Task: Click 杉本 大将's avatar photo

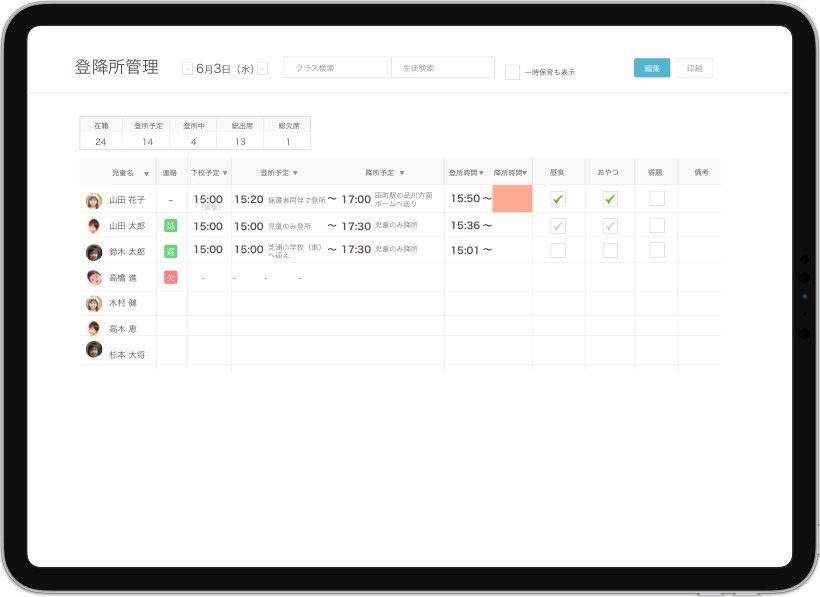Action: (x=94, y=350)
